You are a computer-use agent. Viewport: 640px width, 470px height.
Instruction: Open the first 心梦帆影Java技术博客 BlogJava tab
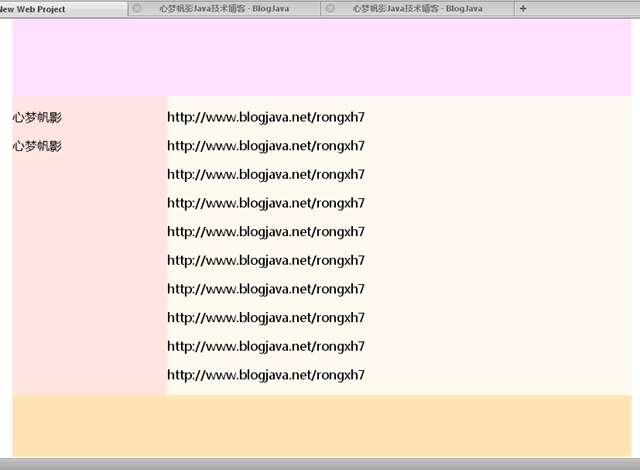tap(224, 9)
